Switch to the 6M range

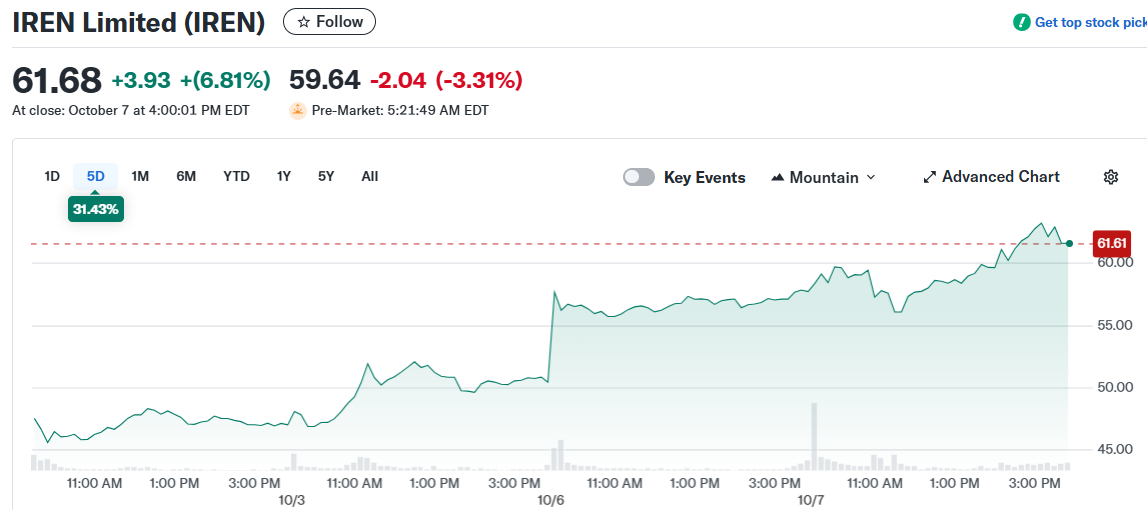(186, 177)
